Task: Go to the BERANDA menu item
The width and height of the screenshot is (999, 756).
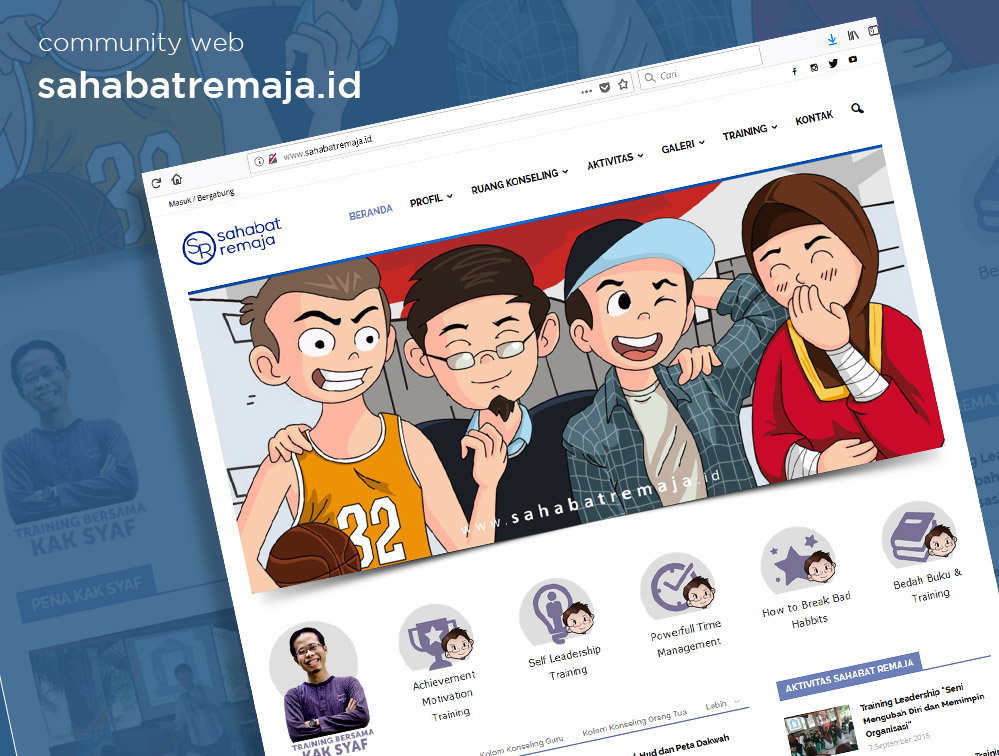Action: (371, 212)
